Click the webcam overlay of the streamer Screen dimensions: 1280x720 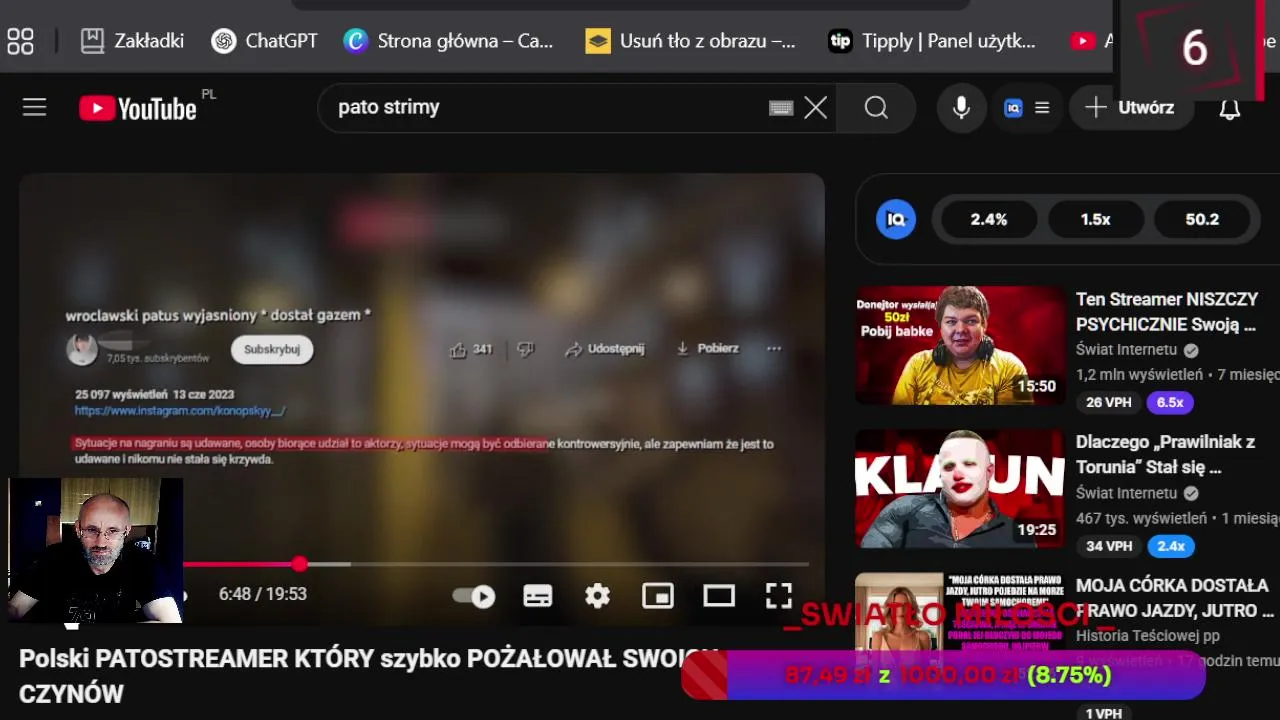(x=96, y=551)
